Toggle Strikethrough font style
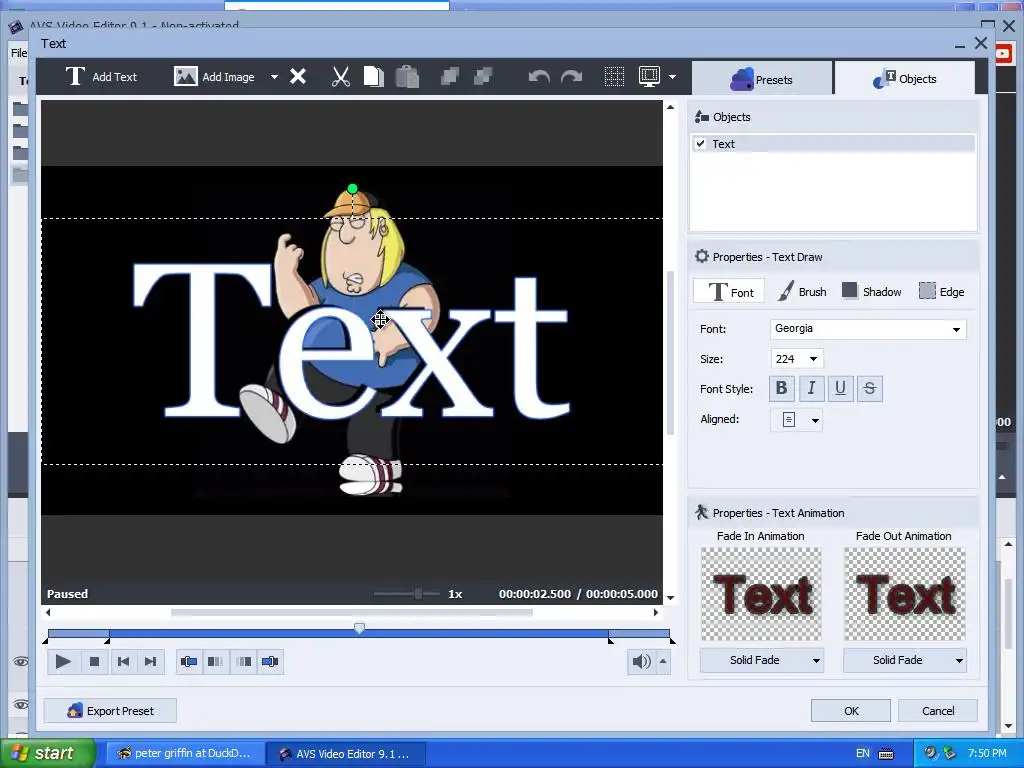 870,389
